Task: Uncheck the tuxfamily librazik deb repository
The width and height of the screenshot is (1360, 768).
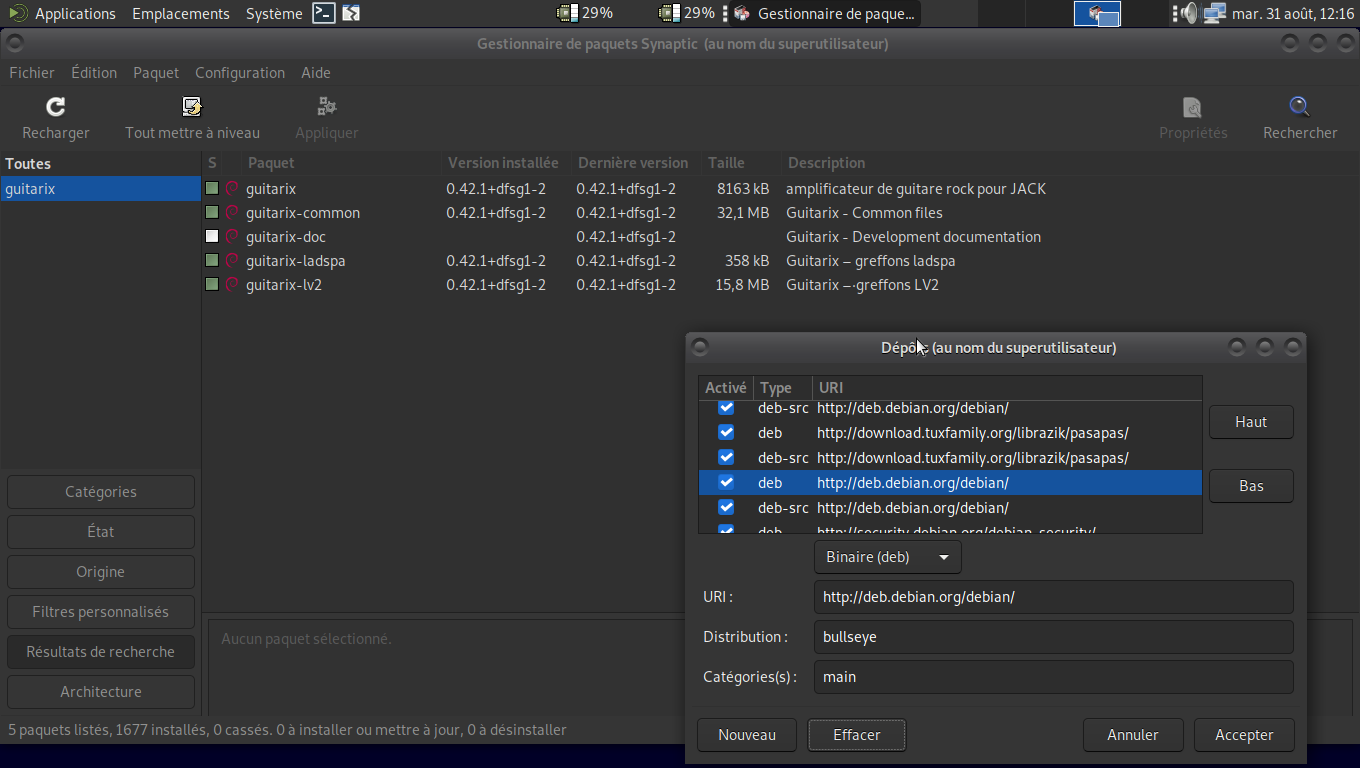Action: 726,433
